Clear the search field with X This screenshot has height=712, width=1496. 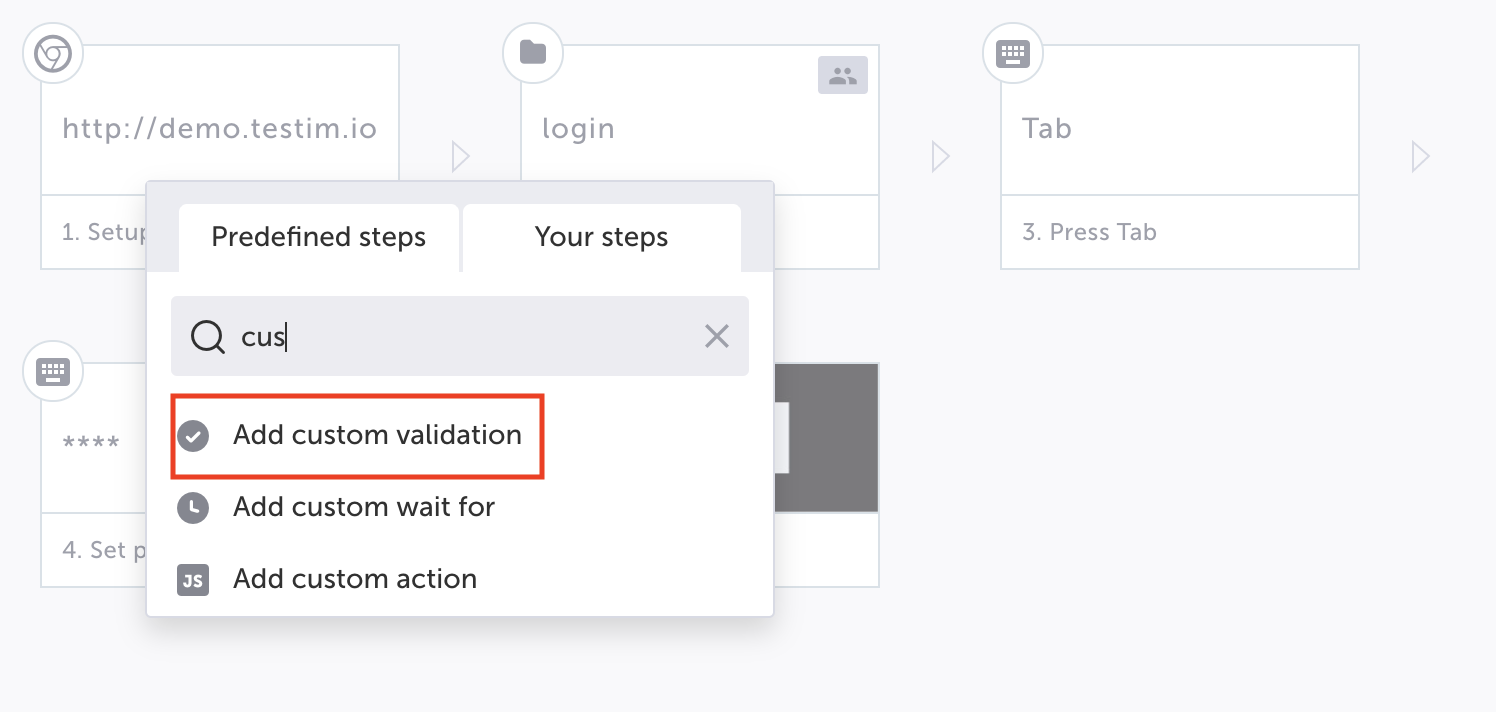[717, 337]
